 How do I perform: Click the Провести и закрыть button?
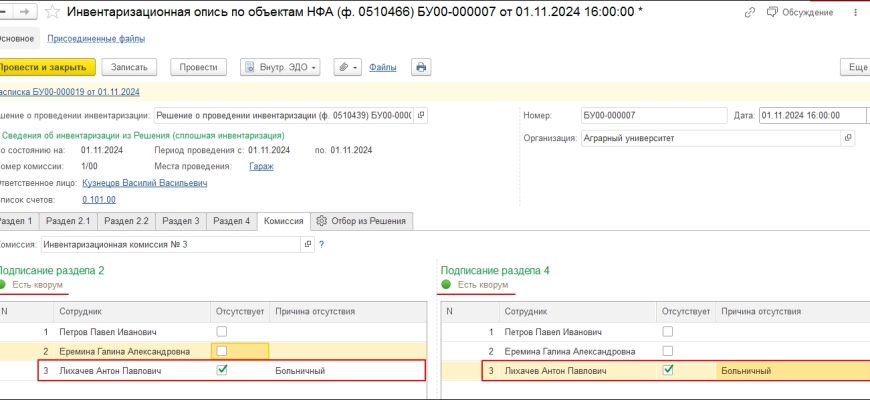(x=45, y=67)
